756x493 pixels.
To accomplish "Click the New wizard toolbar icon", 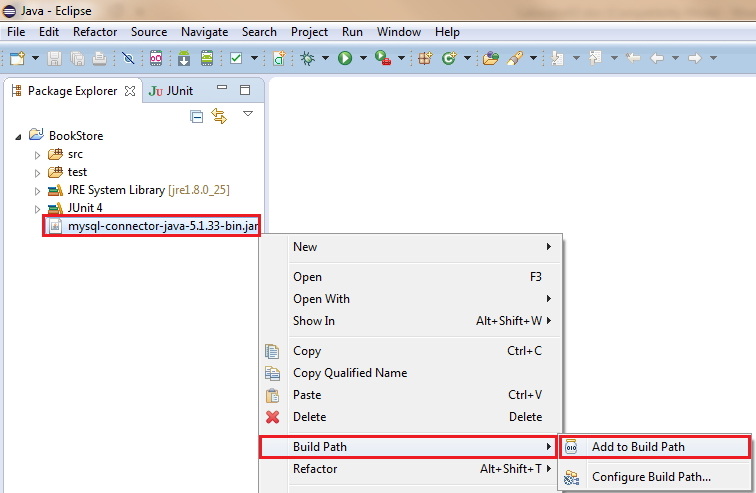I will pyautogui.click(x=17, y=58).
